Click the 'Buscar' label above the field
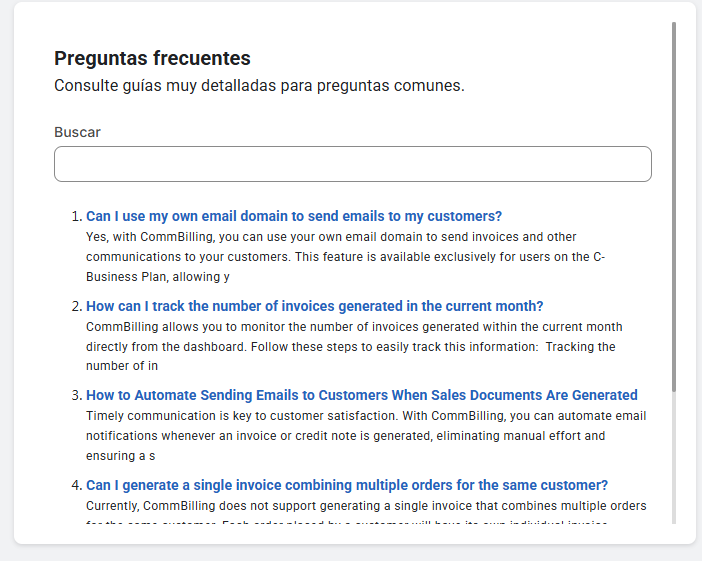The width and height of the screenshot is (702, 561). tap(77, 132)
